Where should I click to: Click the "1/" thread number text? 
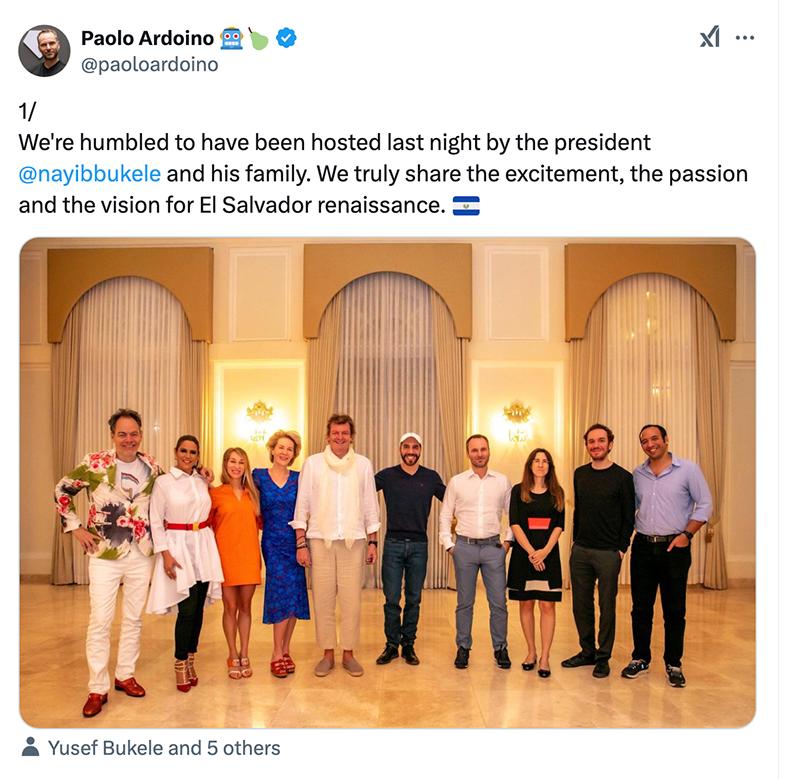(x=28, y=111)
